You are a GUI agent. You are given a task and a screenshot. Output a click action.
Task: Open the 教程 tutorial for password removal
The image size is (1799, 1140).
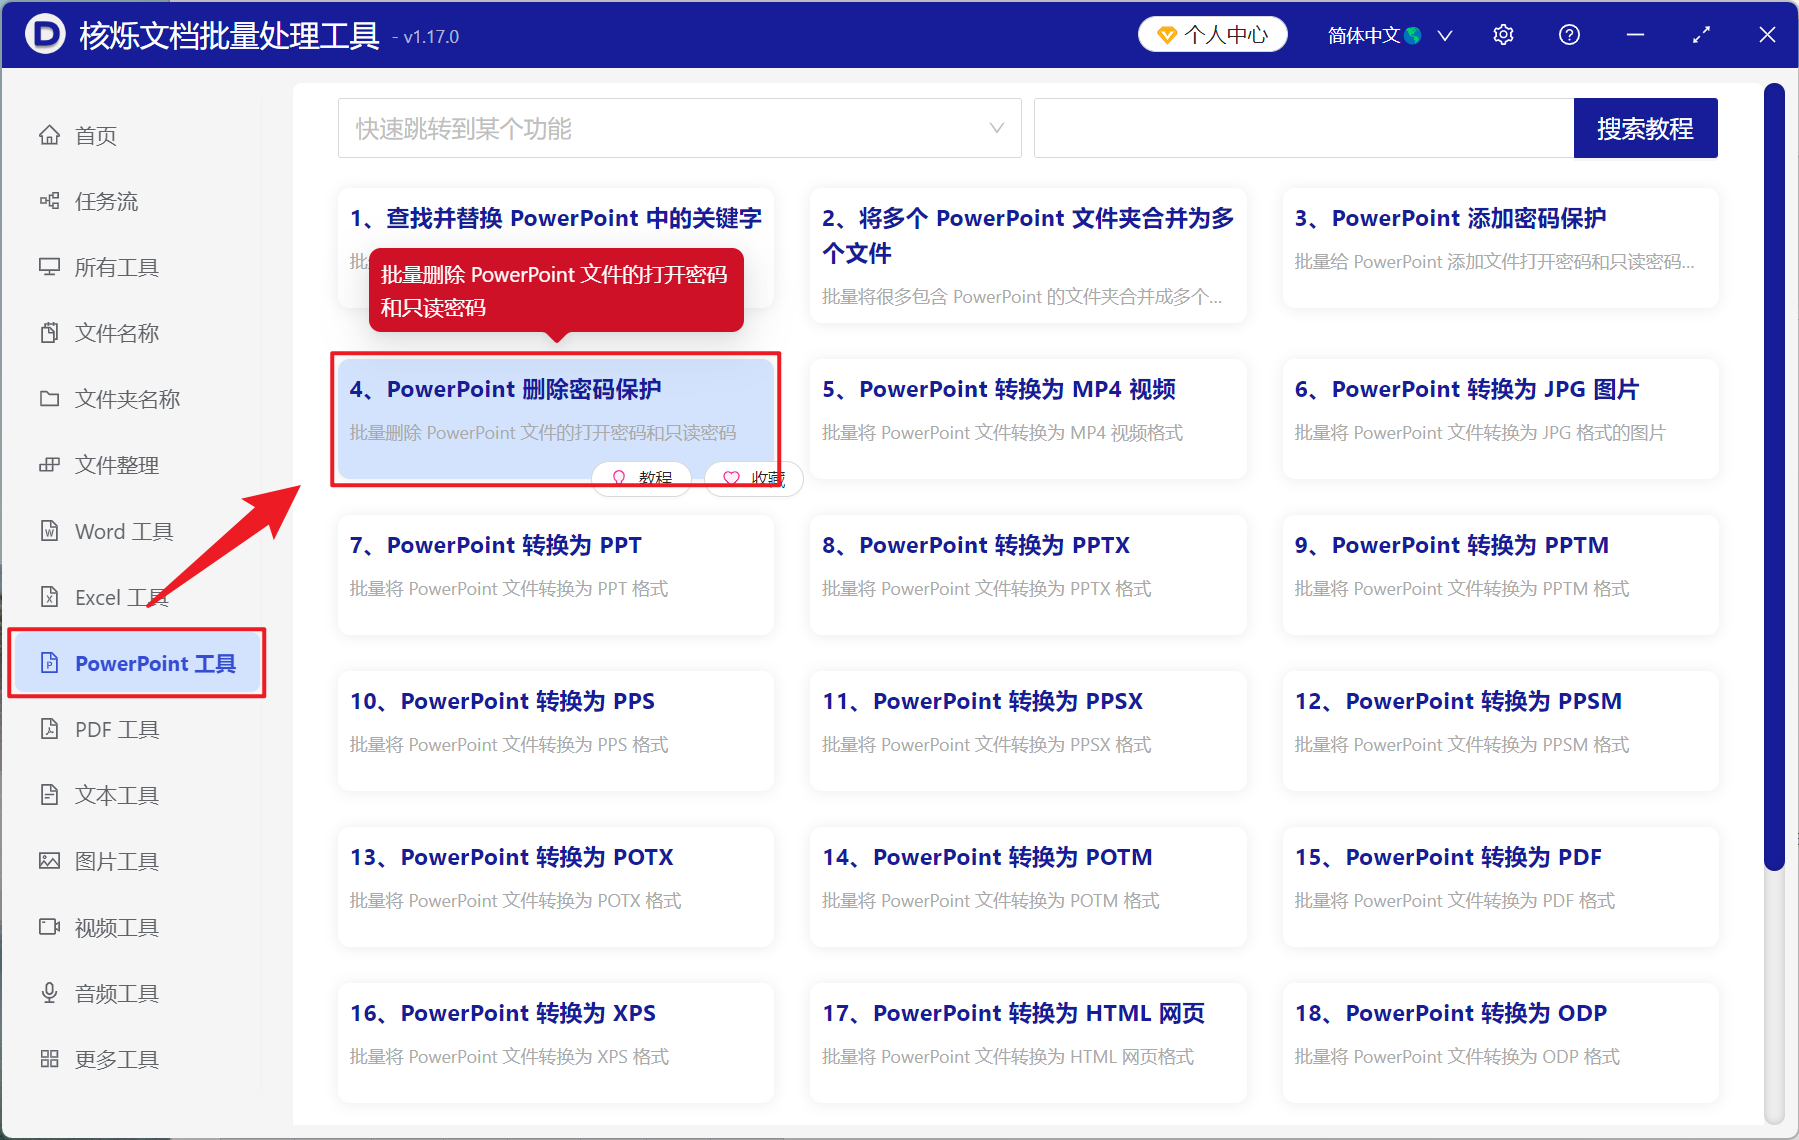pos(642,478)
